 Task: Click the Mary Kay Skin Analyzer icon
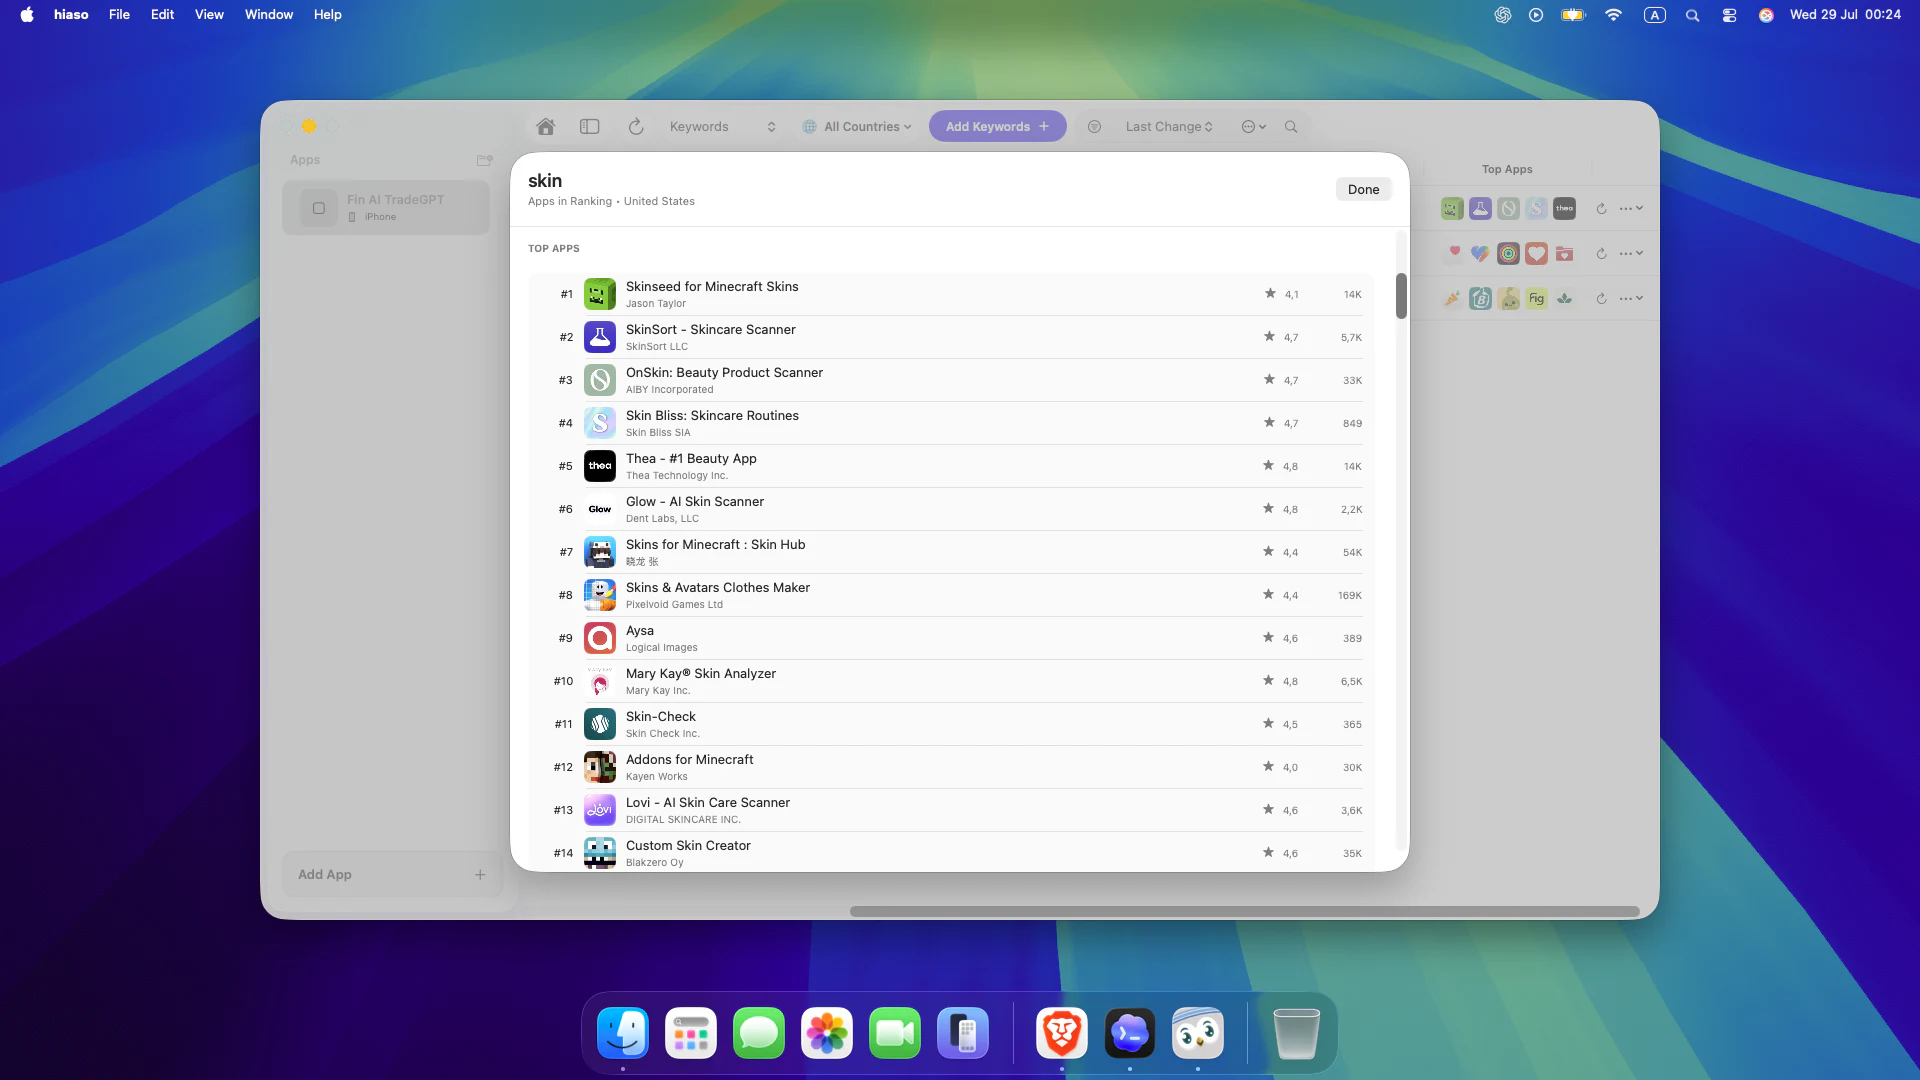[600, 682]
